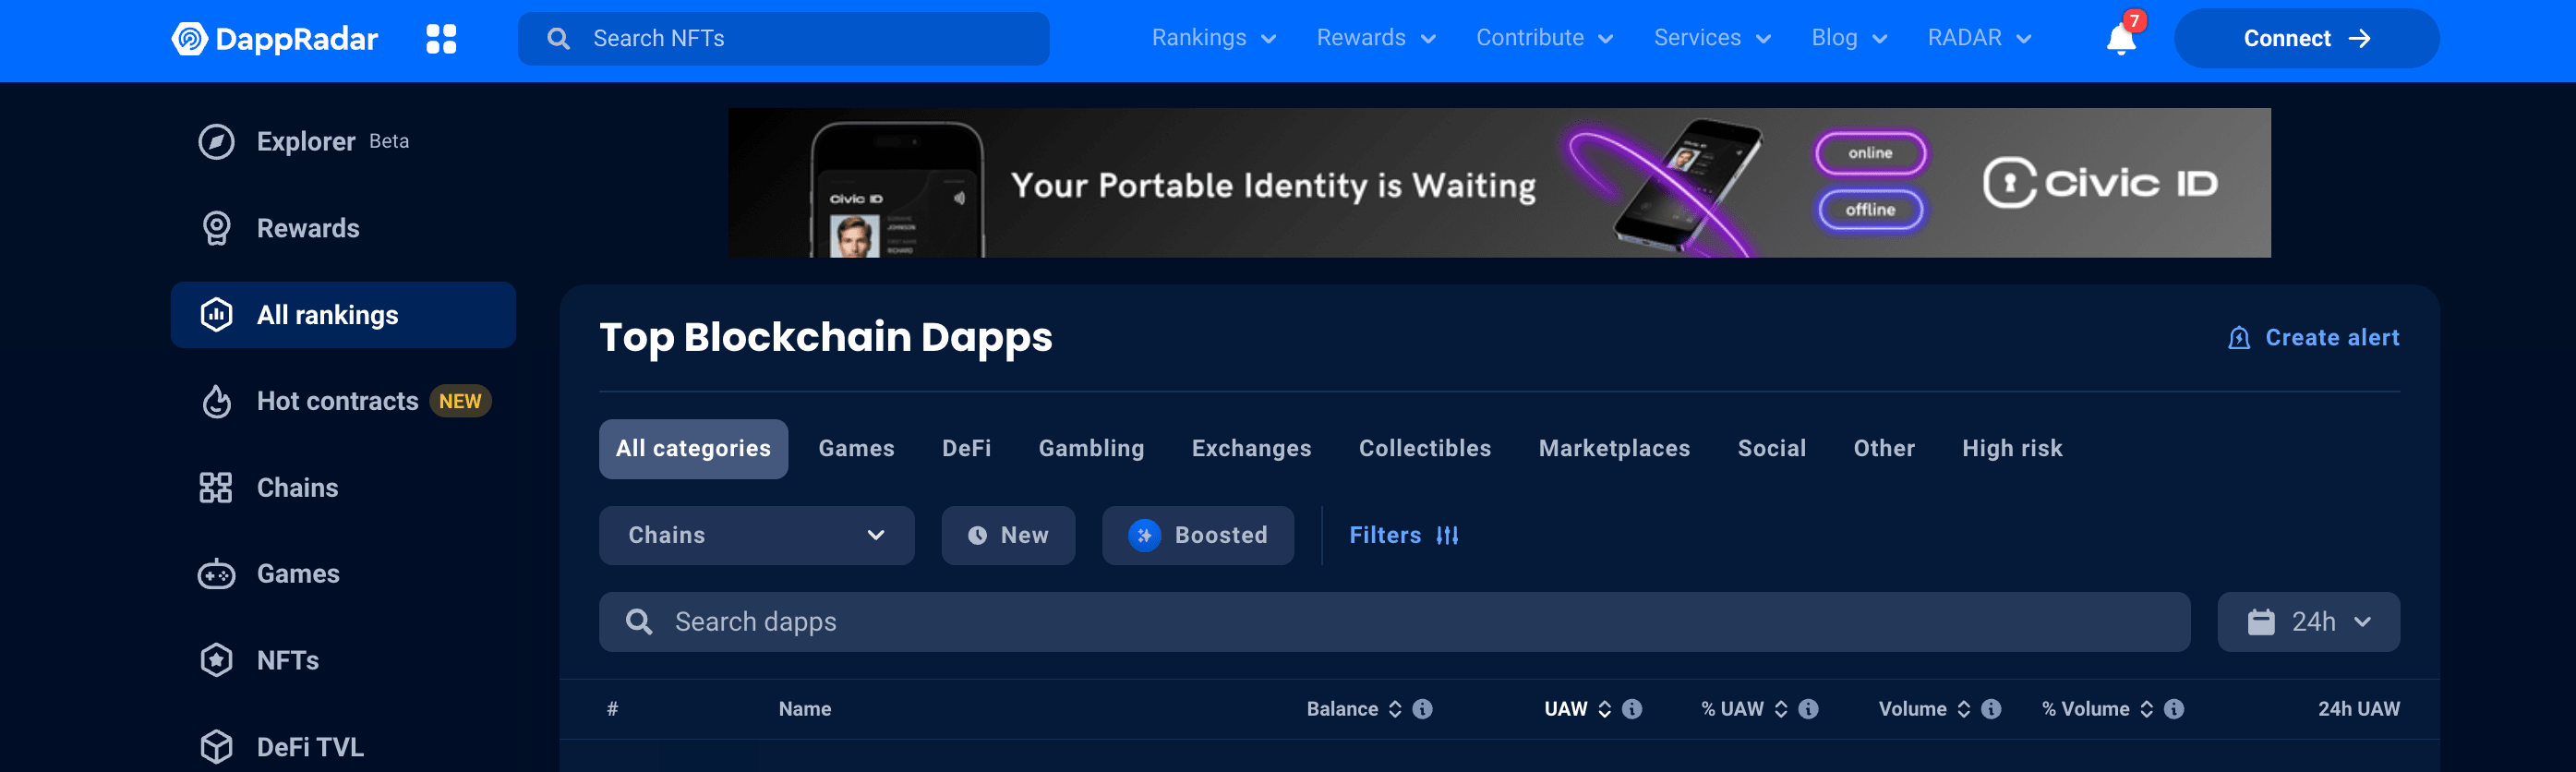Select the Collectibles category tab
Viewport: 2576px width, 772px height.
tap(1424, 449)
